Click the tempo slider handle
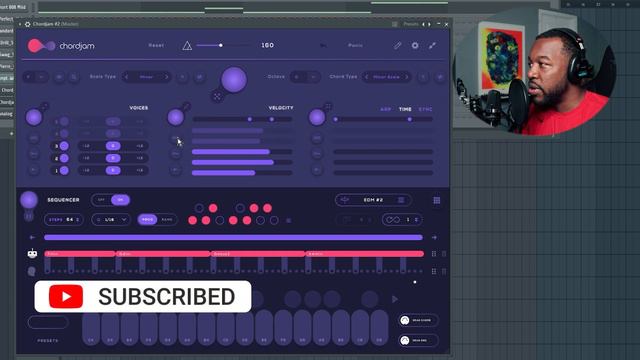640x360 pixels. (221, 45)
